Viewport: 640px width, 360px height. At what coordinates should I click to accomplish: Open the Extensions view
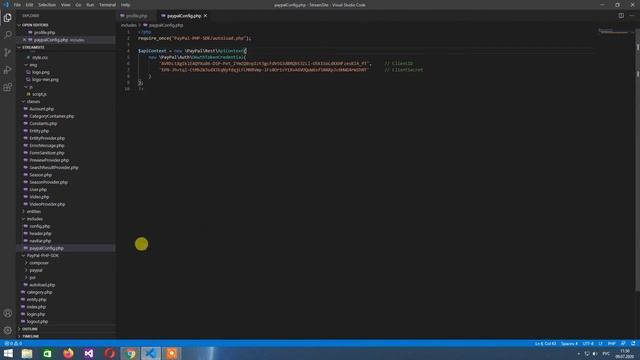[x=7, y=87]
